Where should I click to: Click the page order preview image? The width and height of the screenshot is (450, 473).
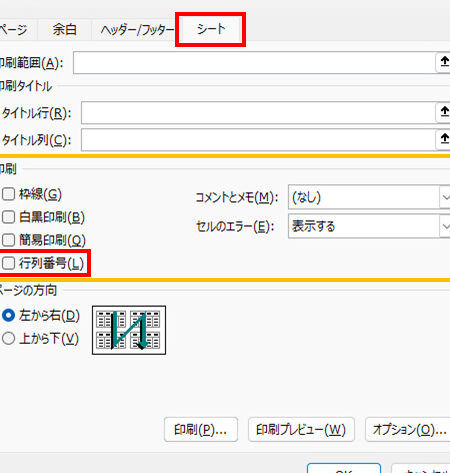tap(129, 330)
